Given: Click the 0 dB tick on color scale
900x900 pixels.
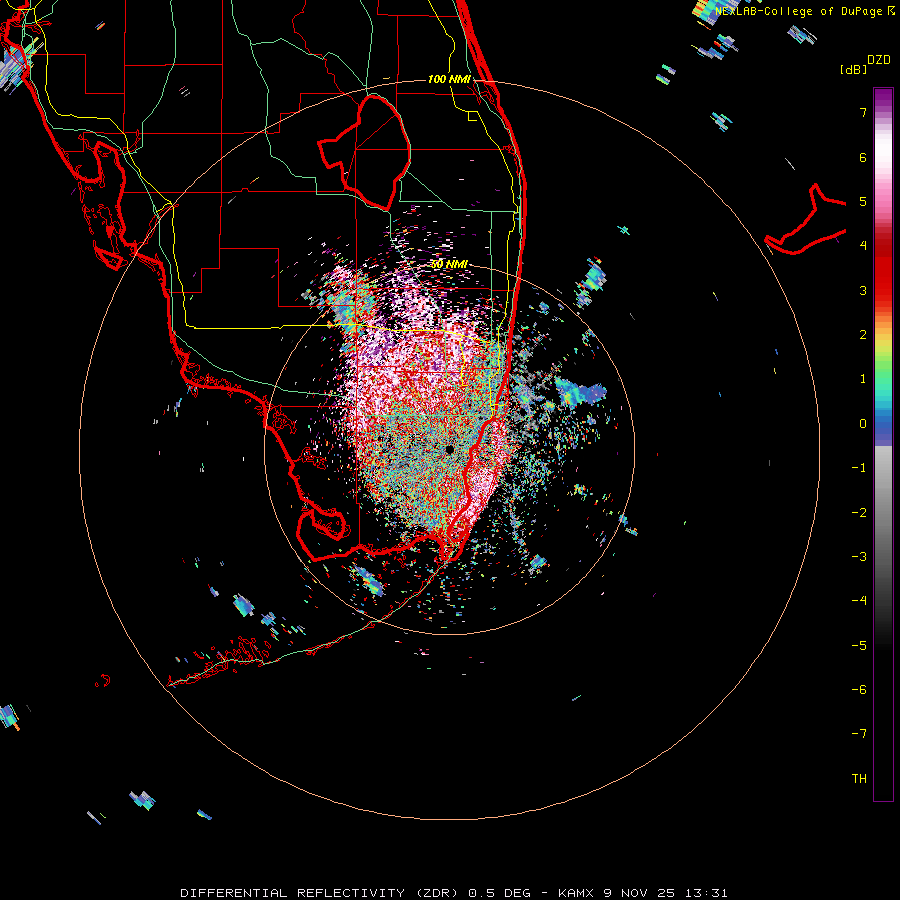Looking at the screenshot, I should click(x=863, y=424).
